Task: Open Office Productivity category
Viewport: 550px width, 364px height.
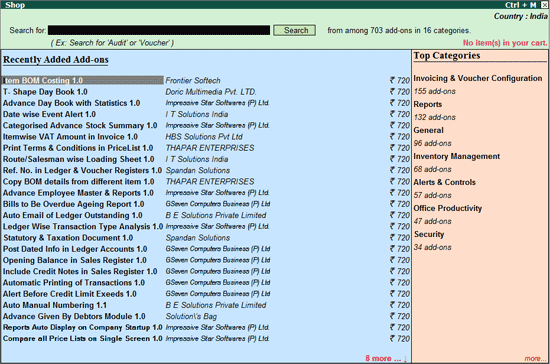Action: pos(448,208)
